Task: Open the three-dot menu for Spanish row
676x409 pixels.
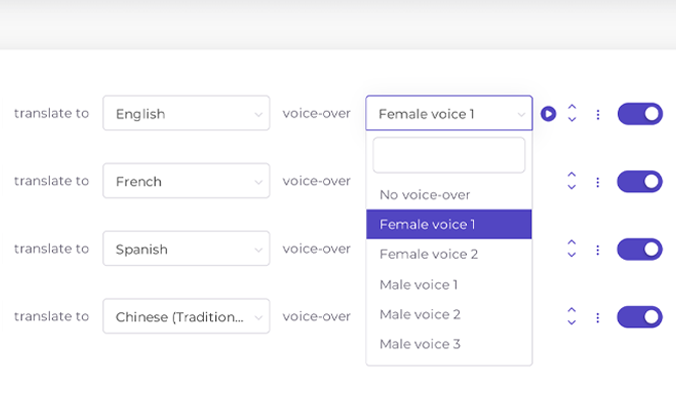Action: tap(597, 250)
